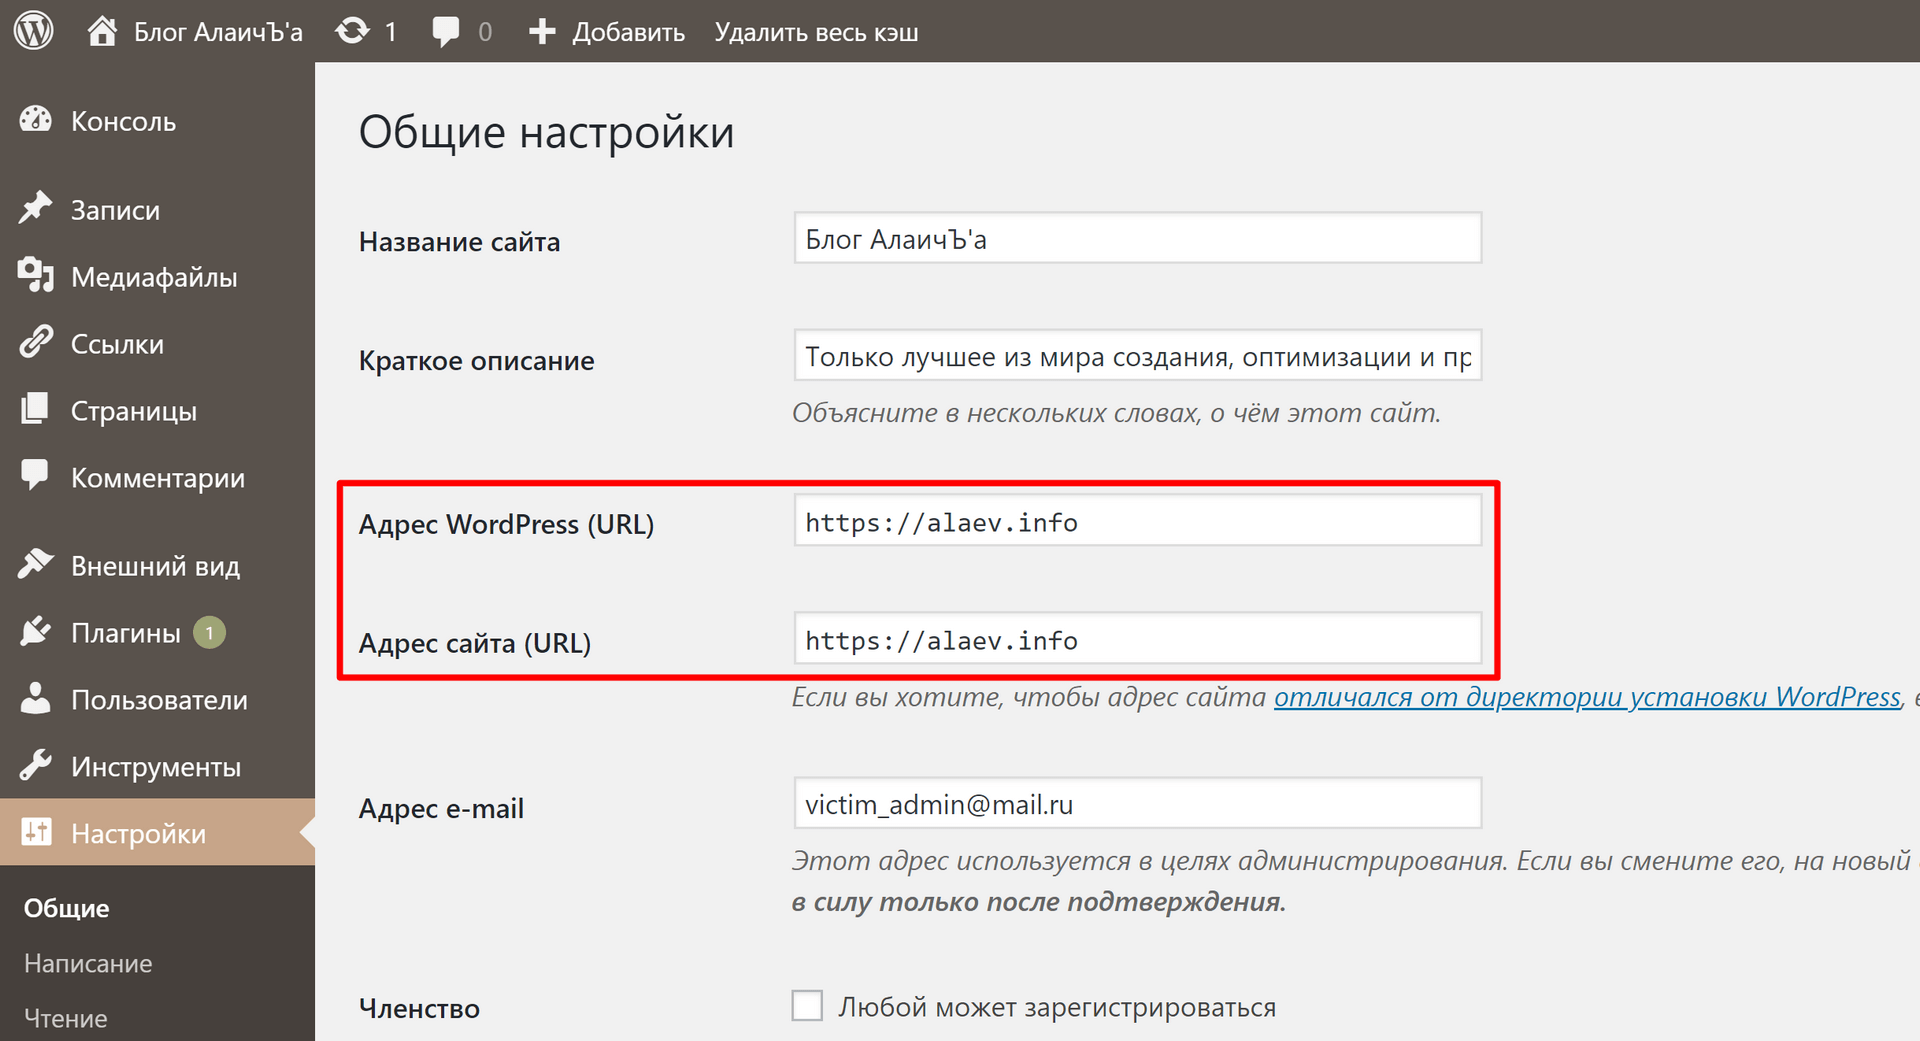The width and height of the screenshot is (1920, 1041).
Task: Open comments bubble icon in admin bar
Action: click(x=446, y=31)
